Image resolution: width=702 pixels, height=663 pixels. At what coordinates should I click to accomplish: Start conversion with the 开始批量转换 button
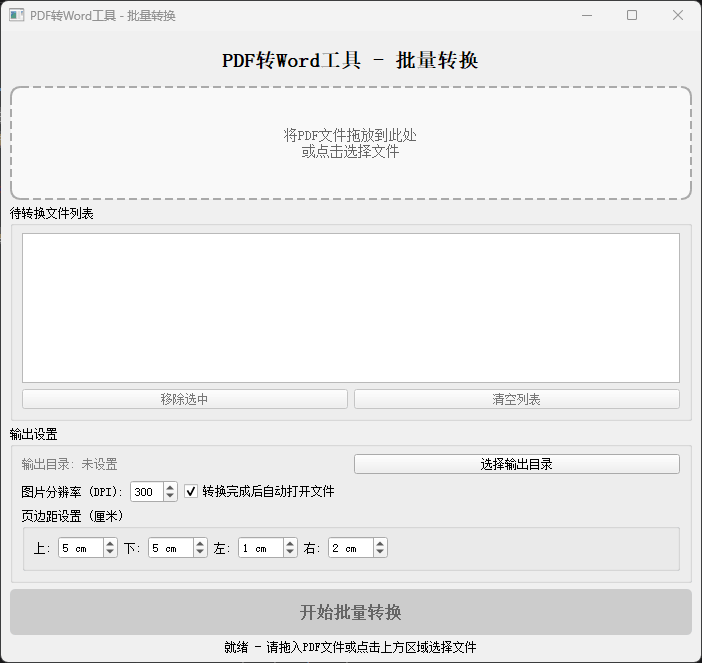coord(350,612)
